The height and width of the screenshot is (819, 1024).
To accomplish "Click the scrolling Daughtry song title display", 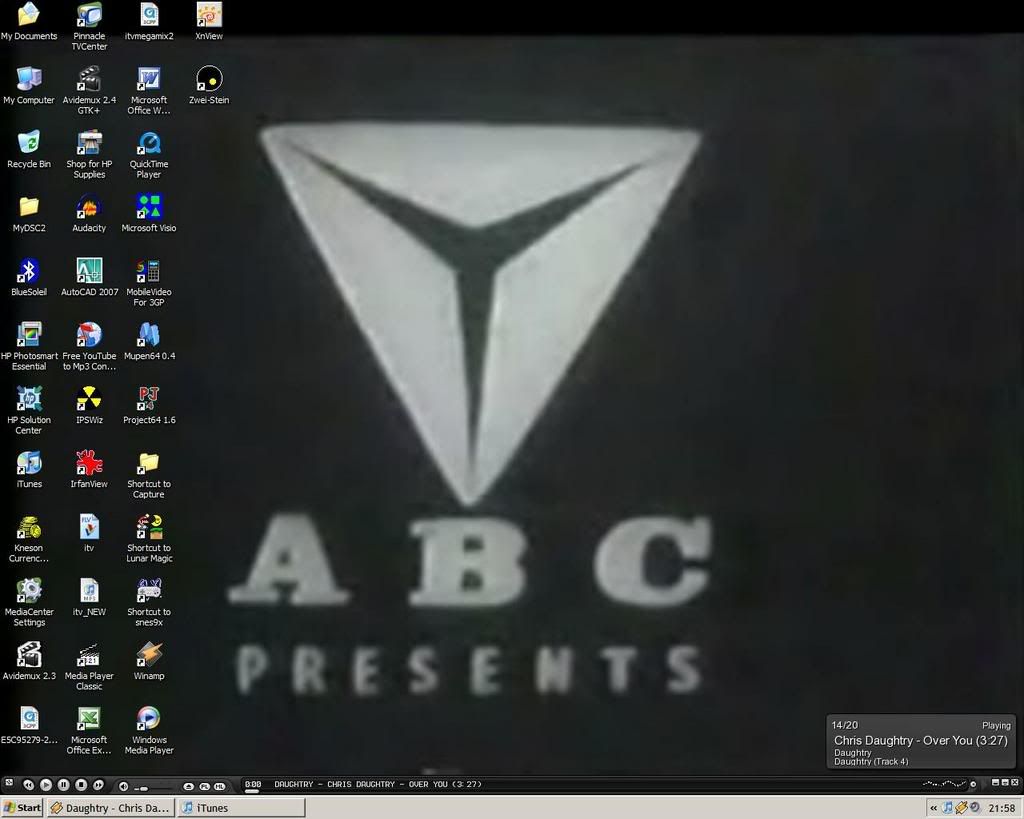I will pos(377,784).
